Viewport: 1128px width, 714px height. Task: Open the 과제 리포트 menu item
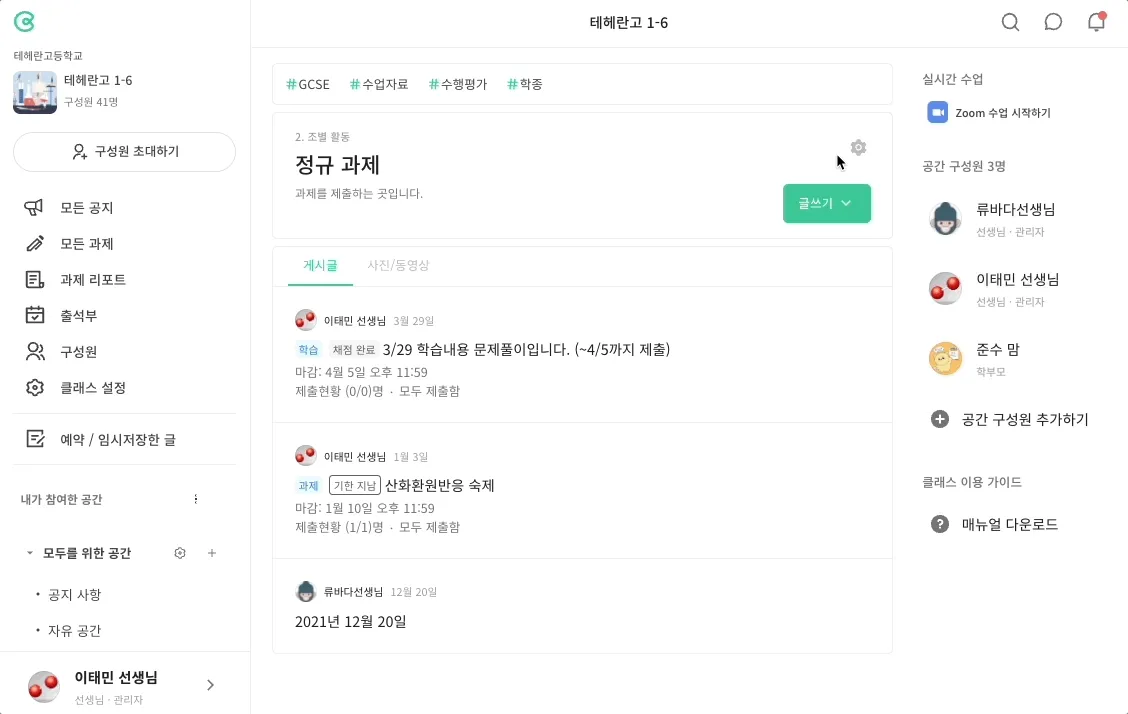point(92,280)
